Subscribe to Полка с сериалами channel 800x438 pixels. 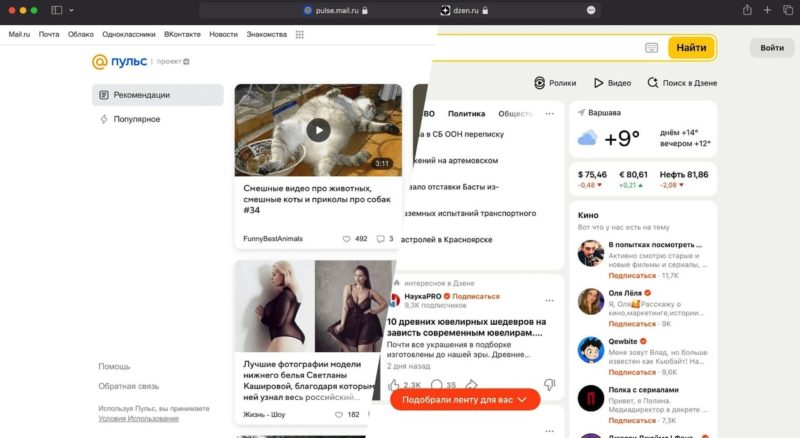click(632, 421)
